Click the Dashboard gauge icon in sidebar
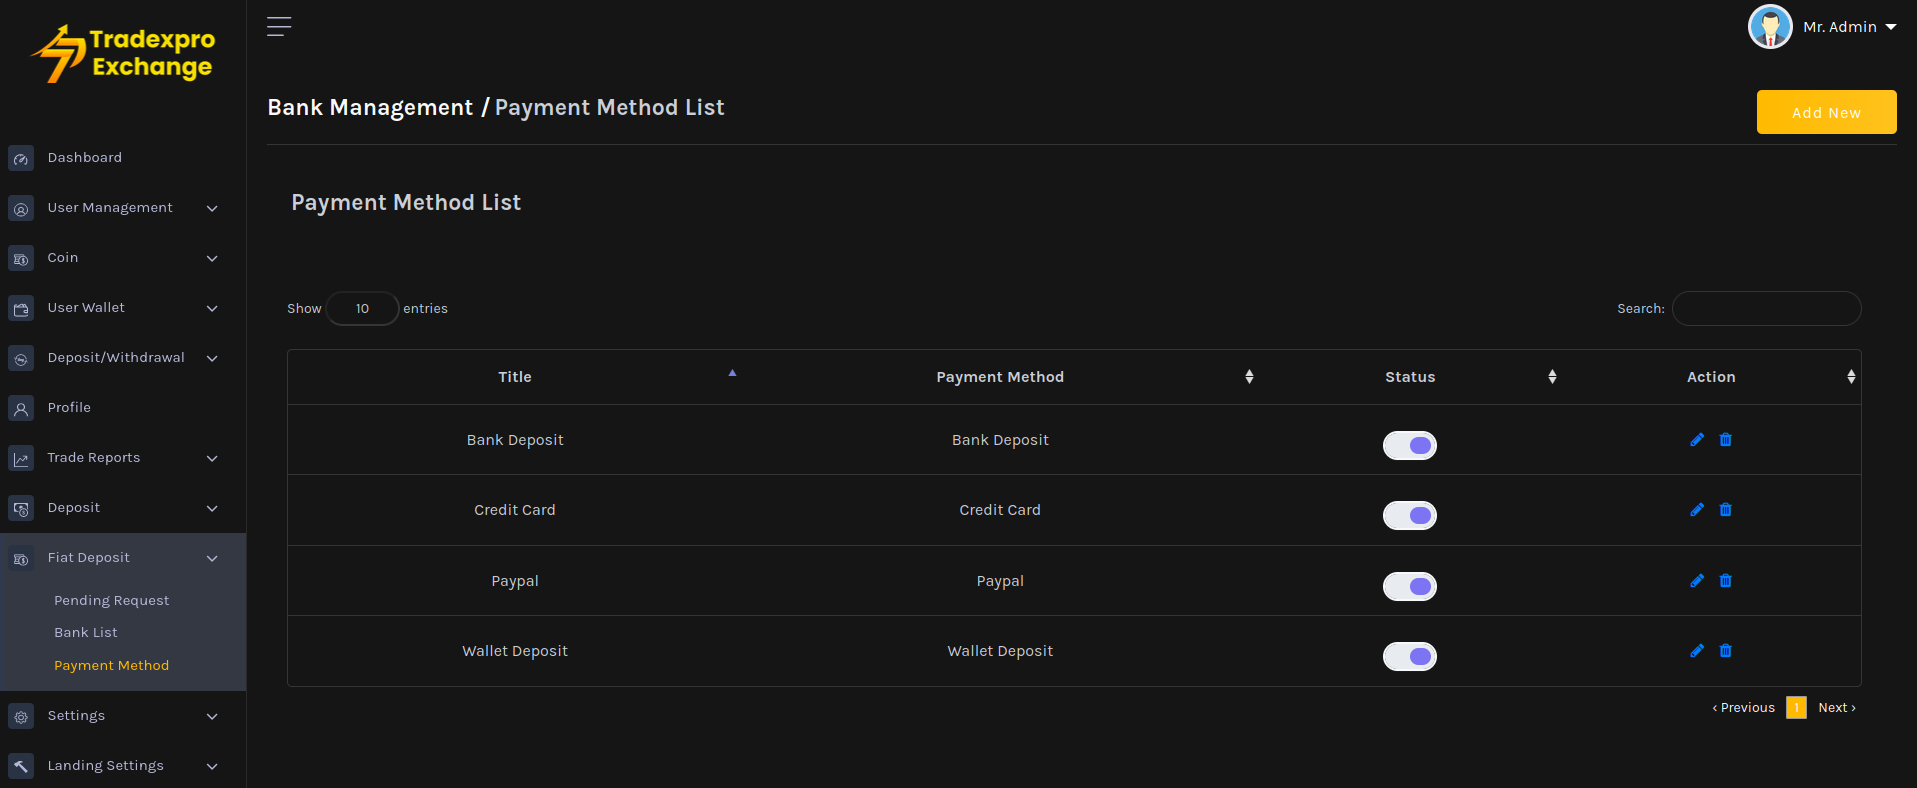 pyautogui.click(x=21, y=158)
